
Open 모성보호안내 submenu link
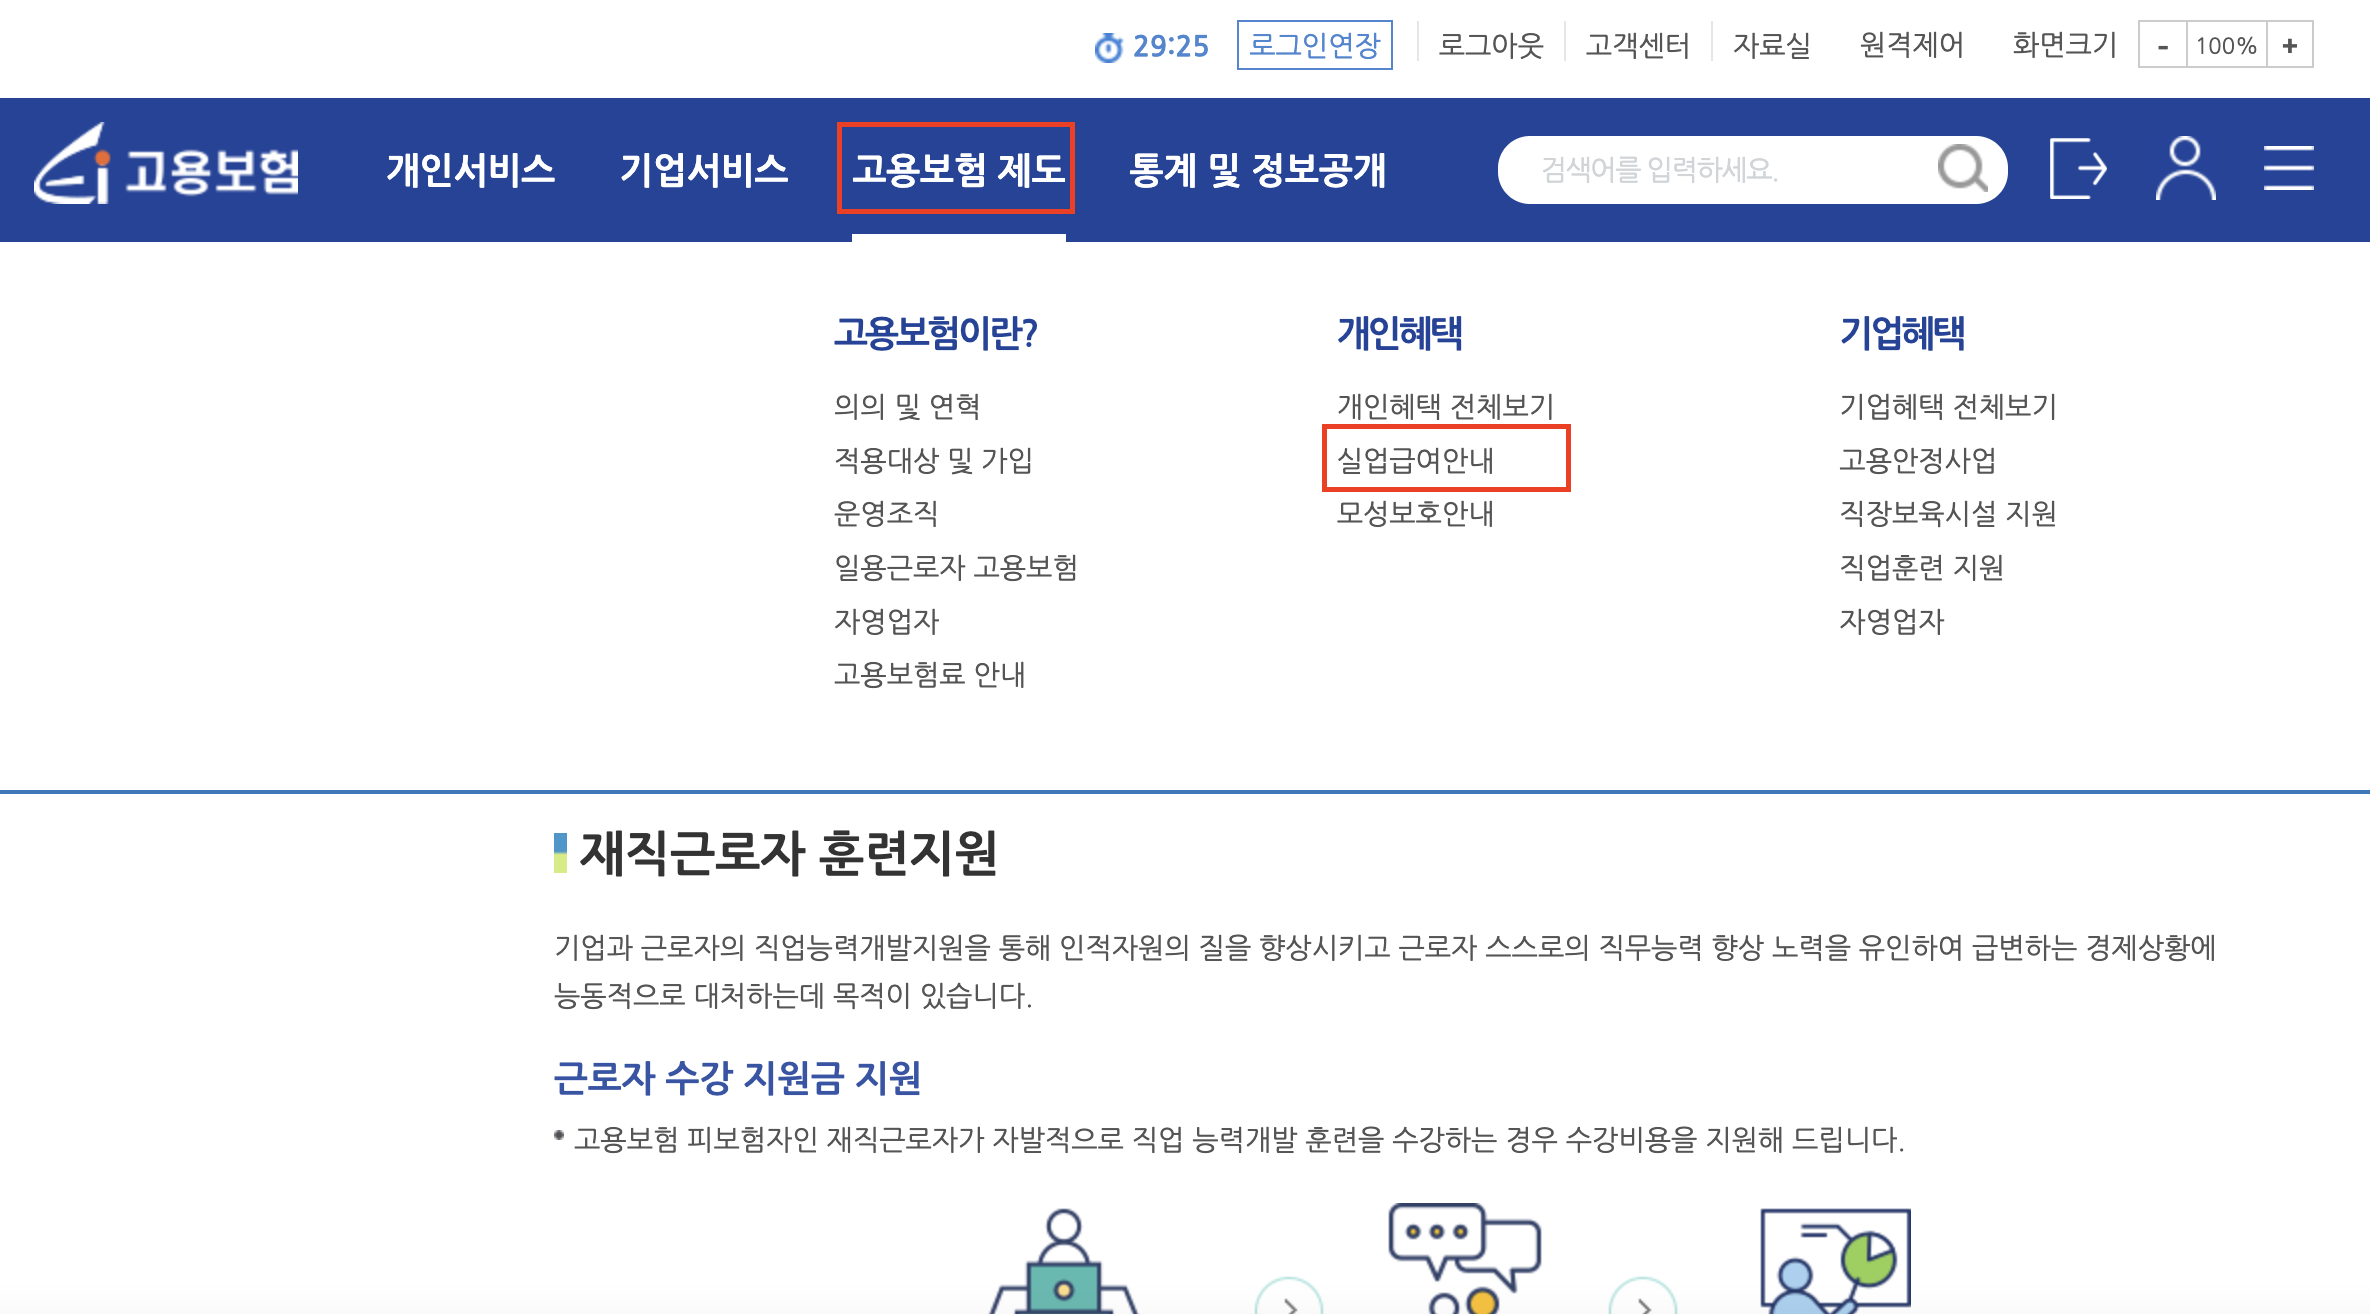tap(1415, 513)
